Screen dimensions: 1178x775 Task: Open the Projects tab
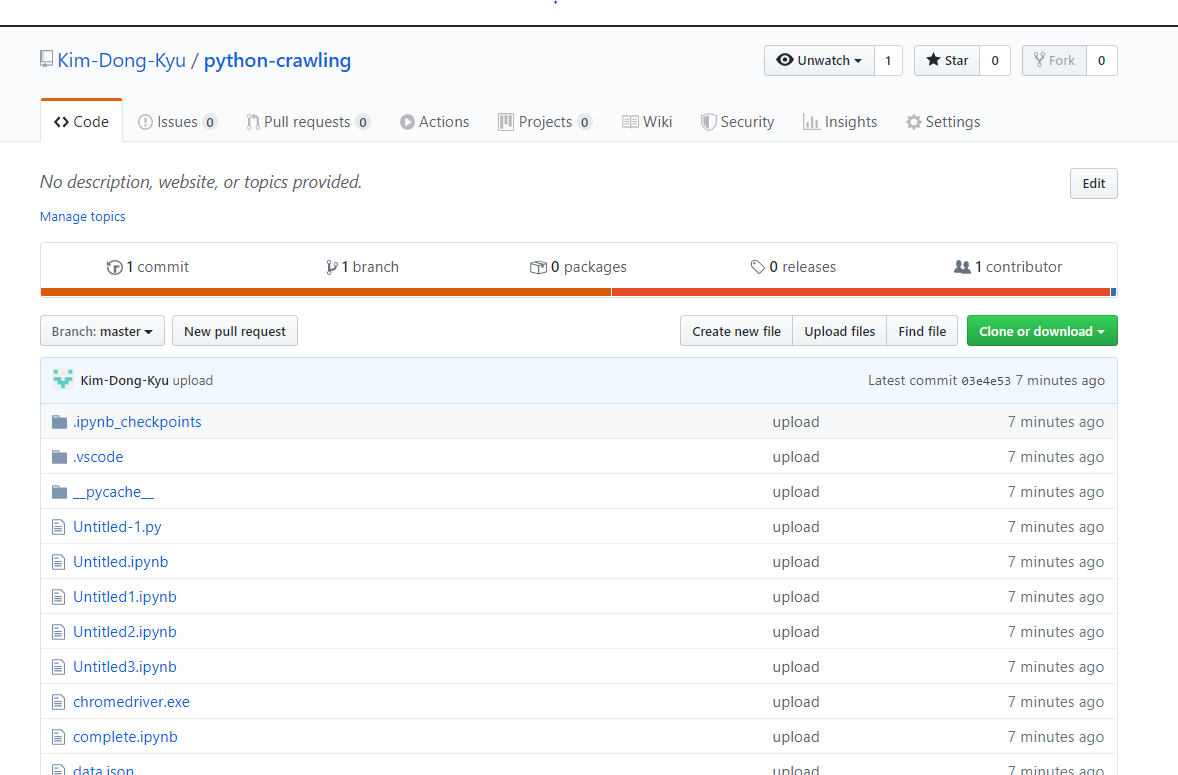(545, 122)
